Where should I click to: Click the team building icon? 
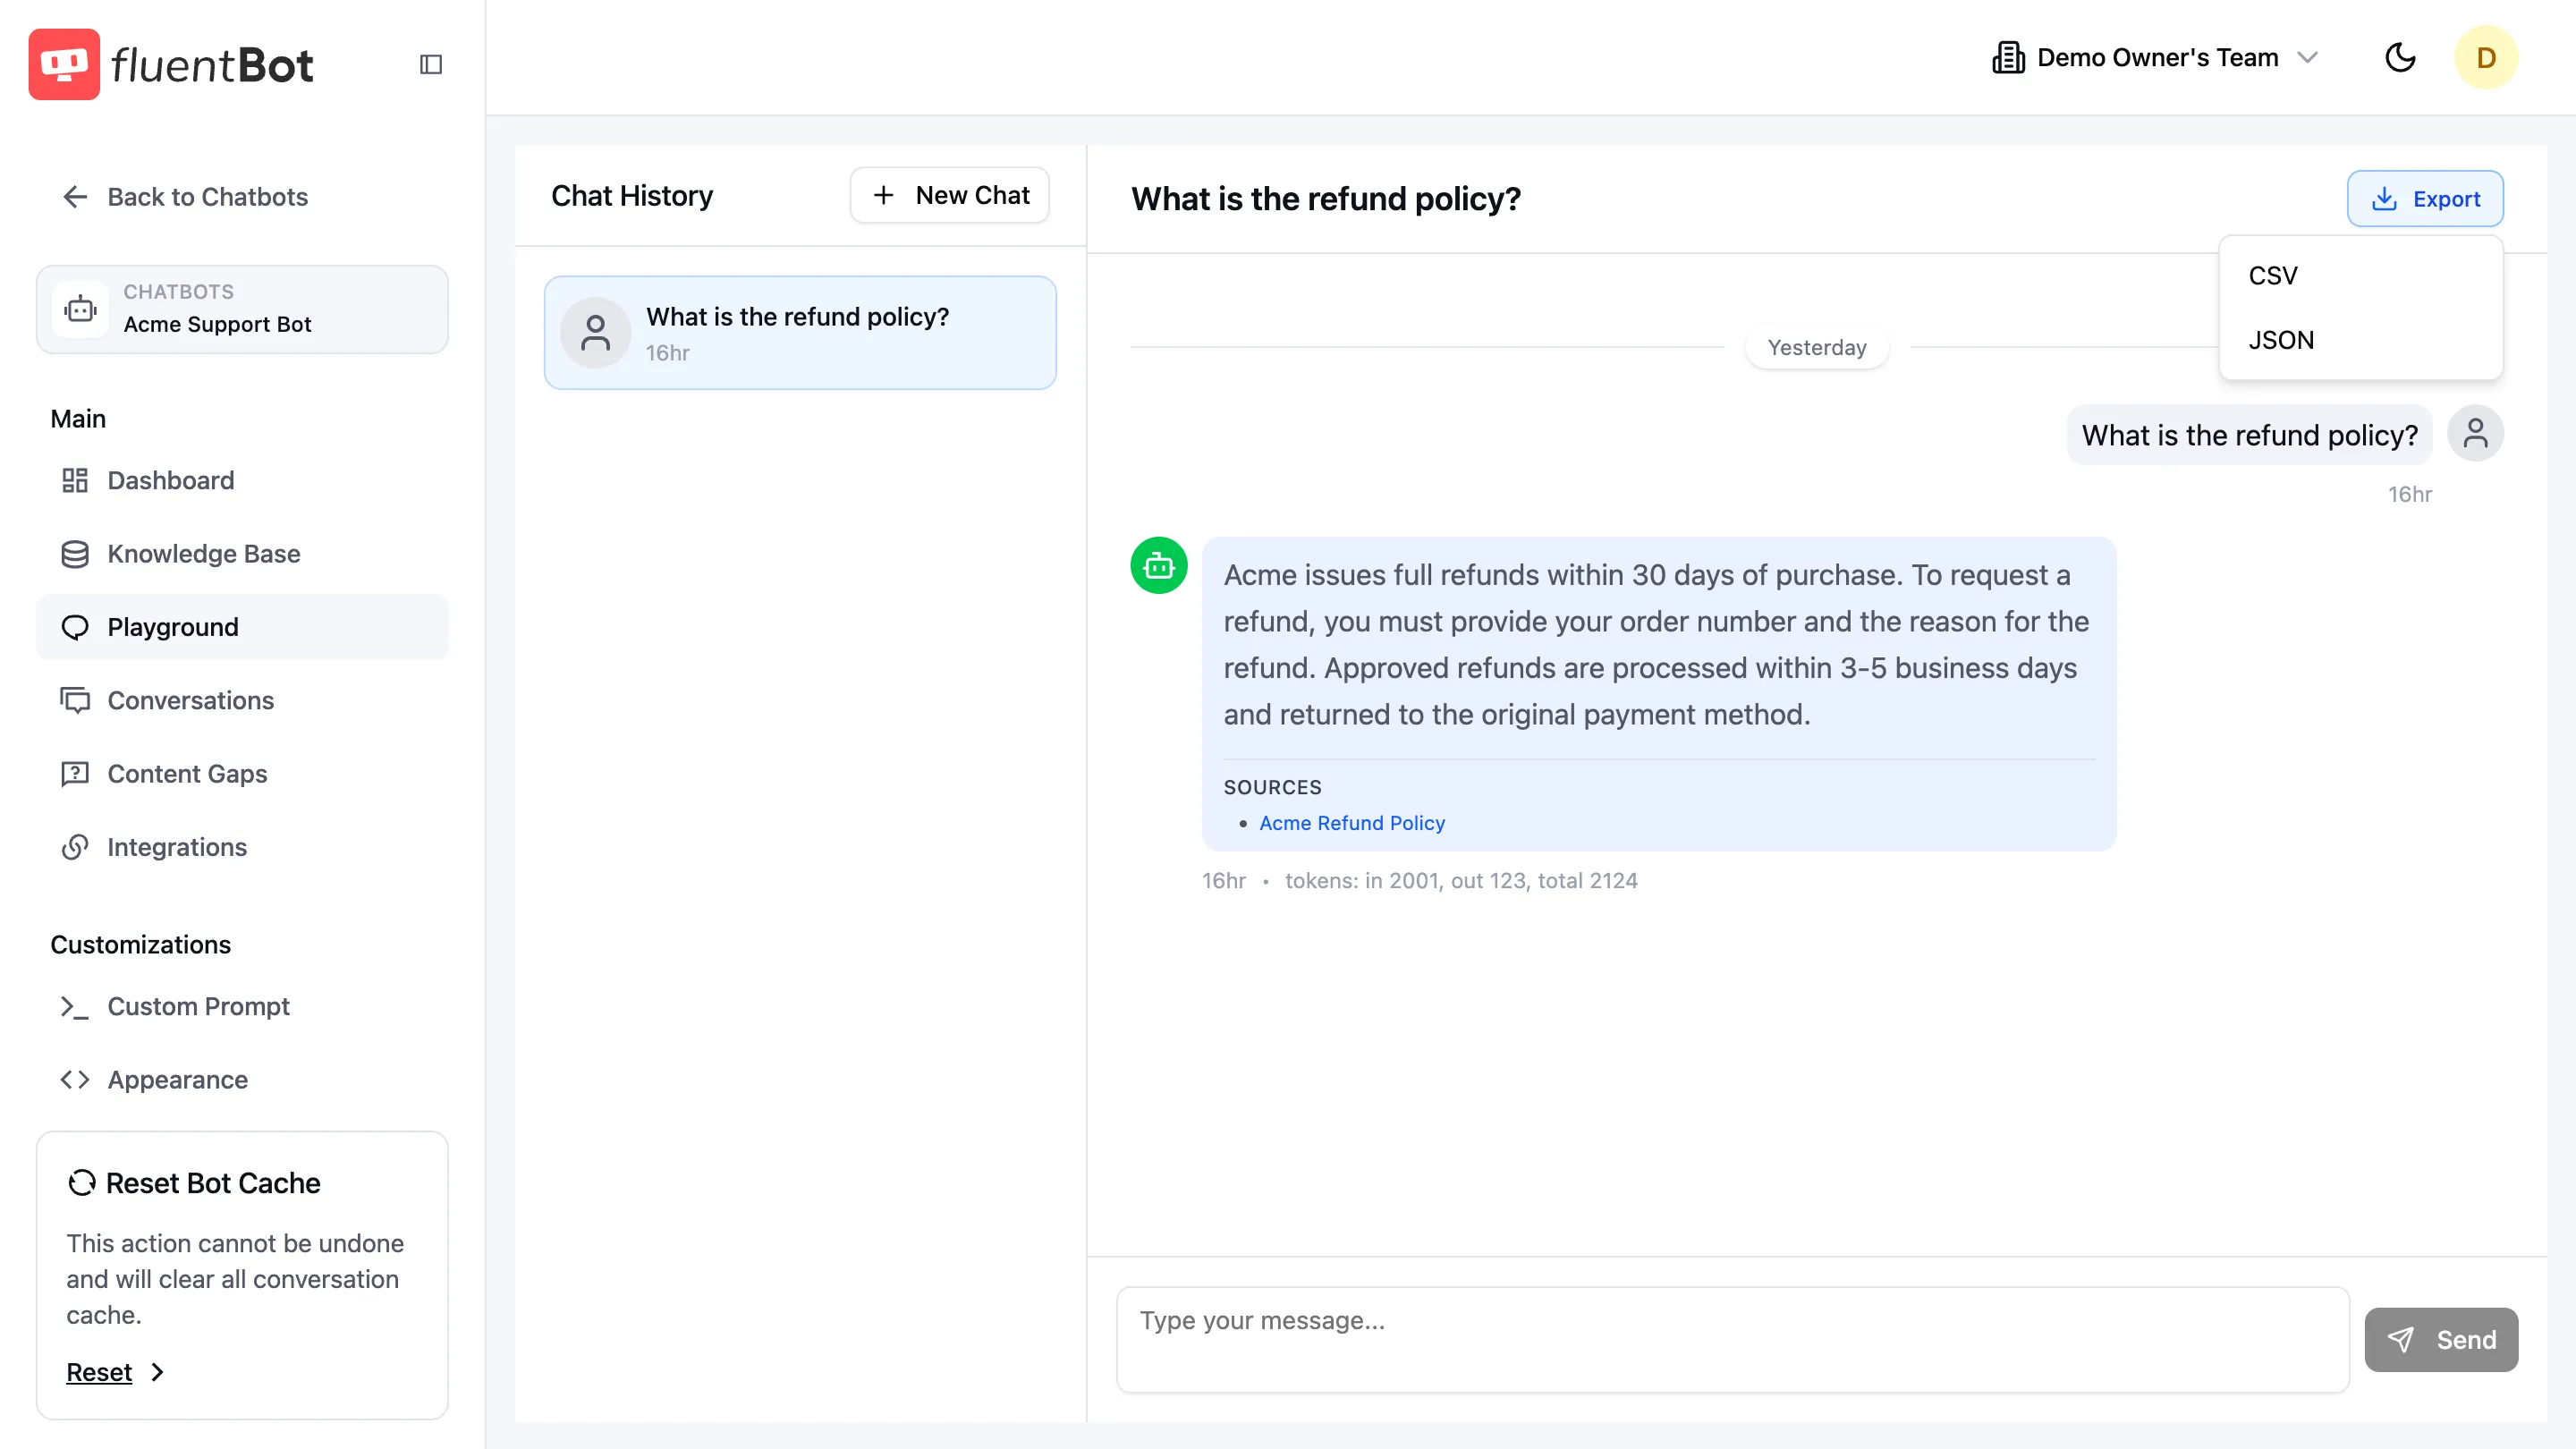coord(2008,57)
